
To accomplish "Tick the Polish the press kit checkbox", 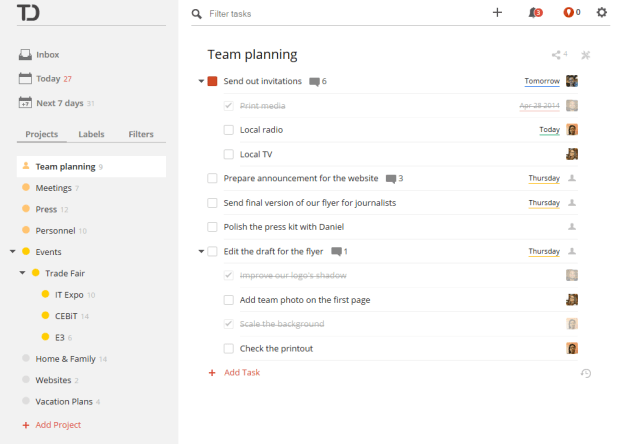I will tap(212, 227).
